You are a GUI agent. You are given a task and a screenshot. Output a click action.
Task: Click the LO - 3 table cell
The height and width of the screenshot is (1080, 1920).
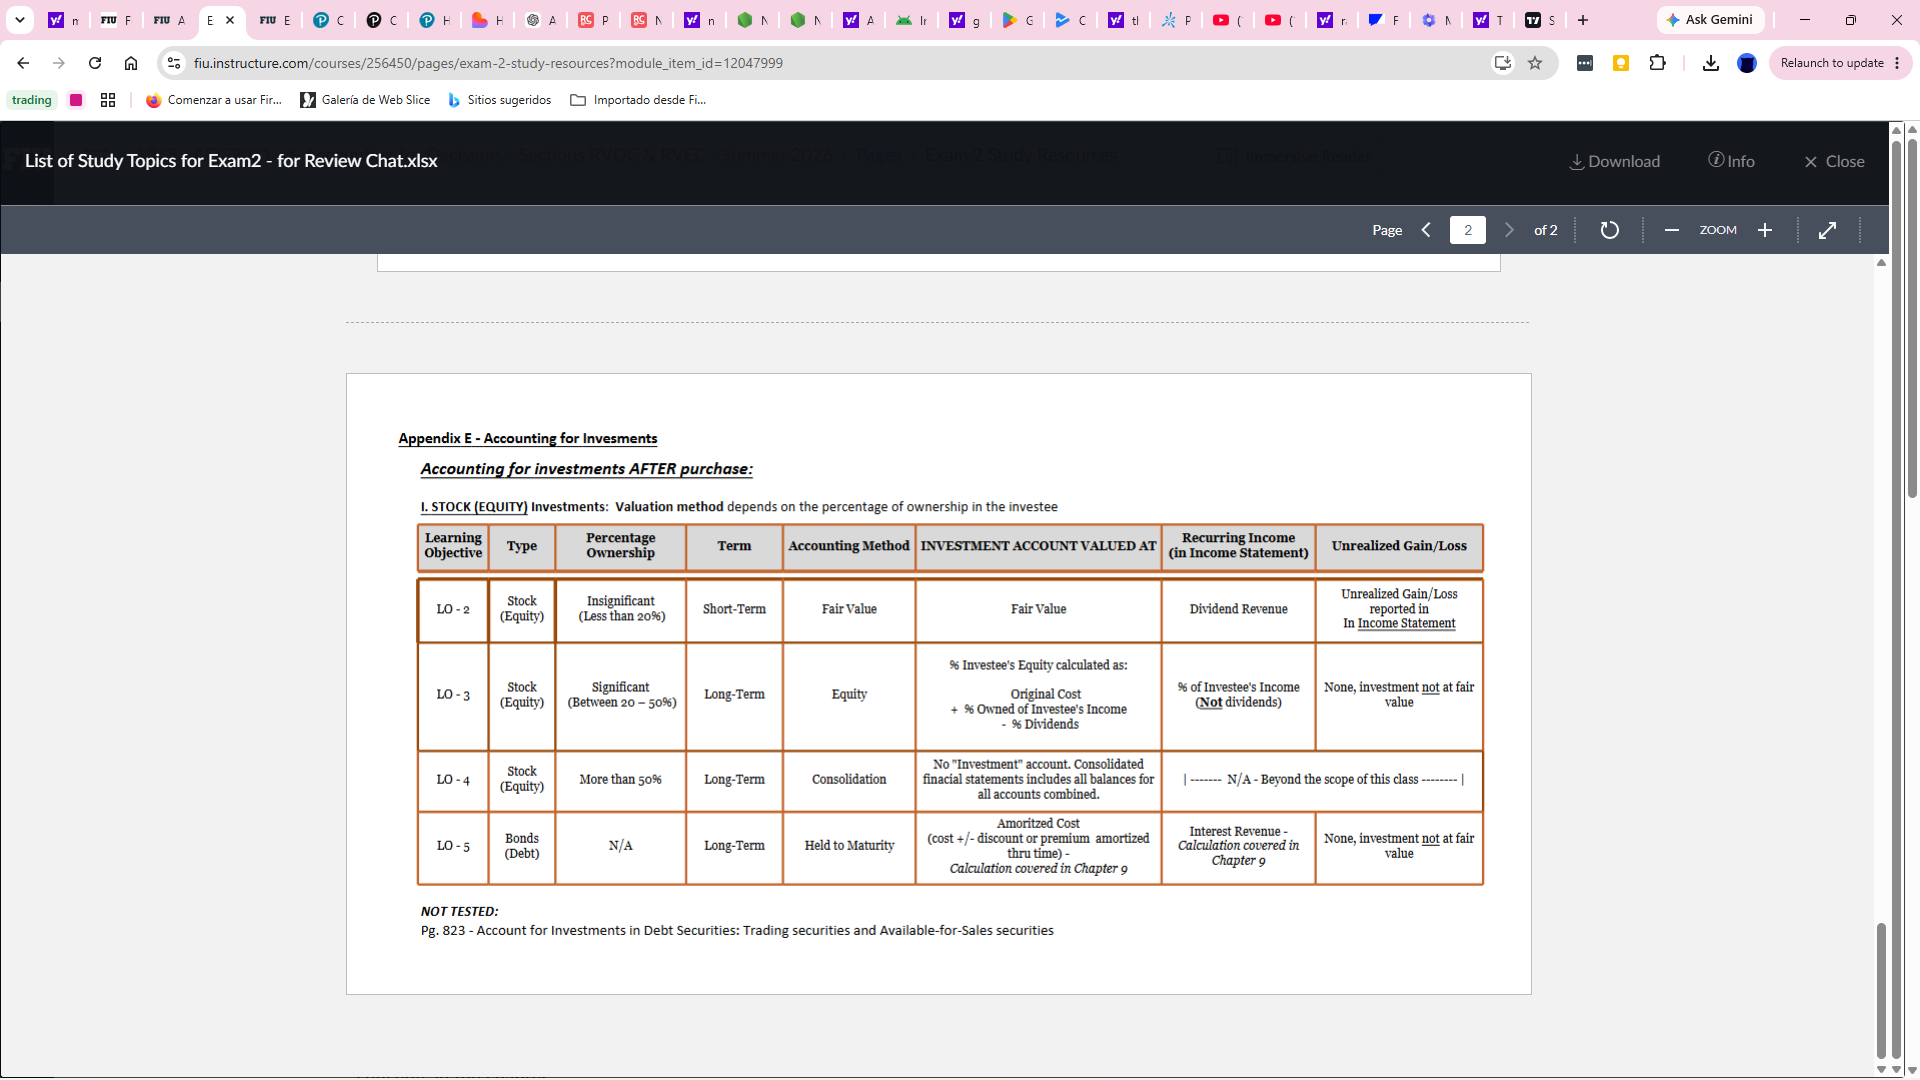coord(453,694)
